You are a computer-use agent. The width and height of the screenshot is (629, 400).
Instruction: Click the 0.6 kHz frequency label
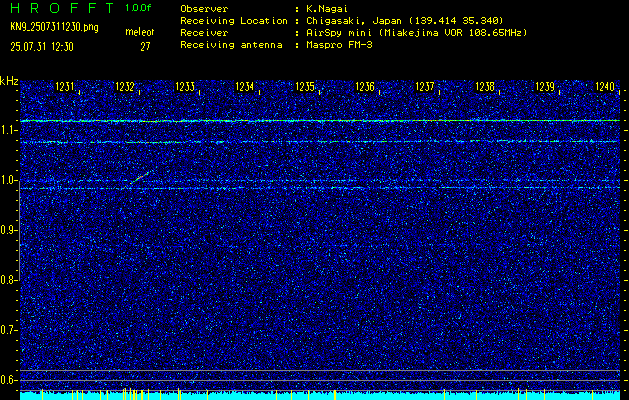click(8, 380)
